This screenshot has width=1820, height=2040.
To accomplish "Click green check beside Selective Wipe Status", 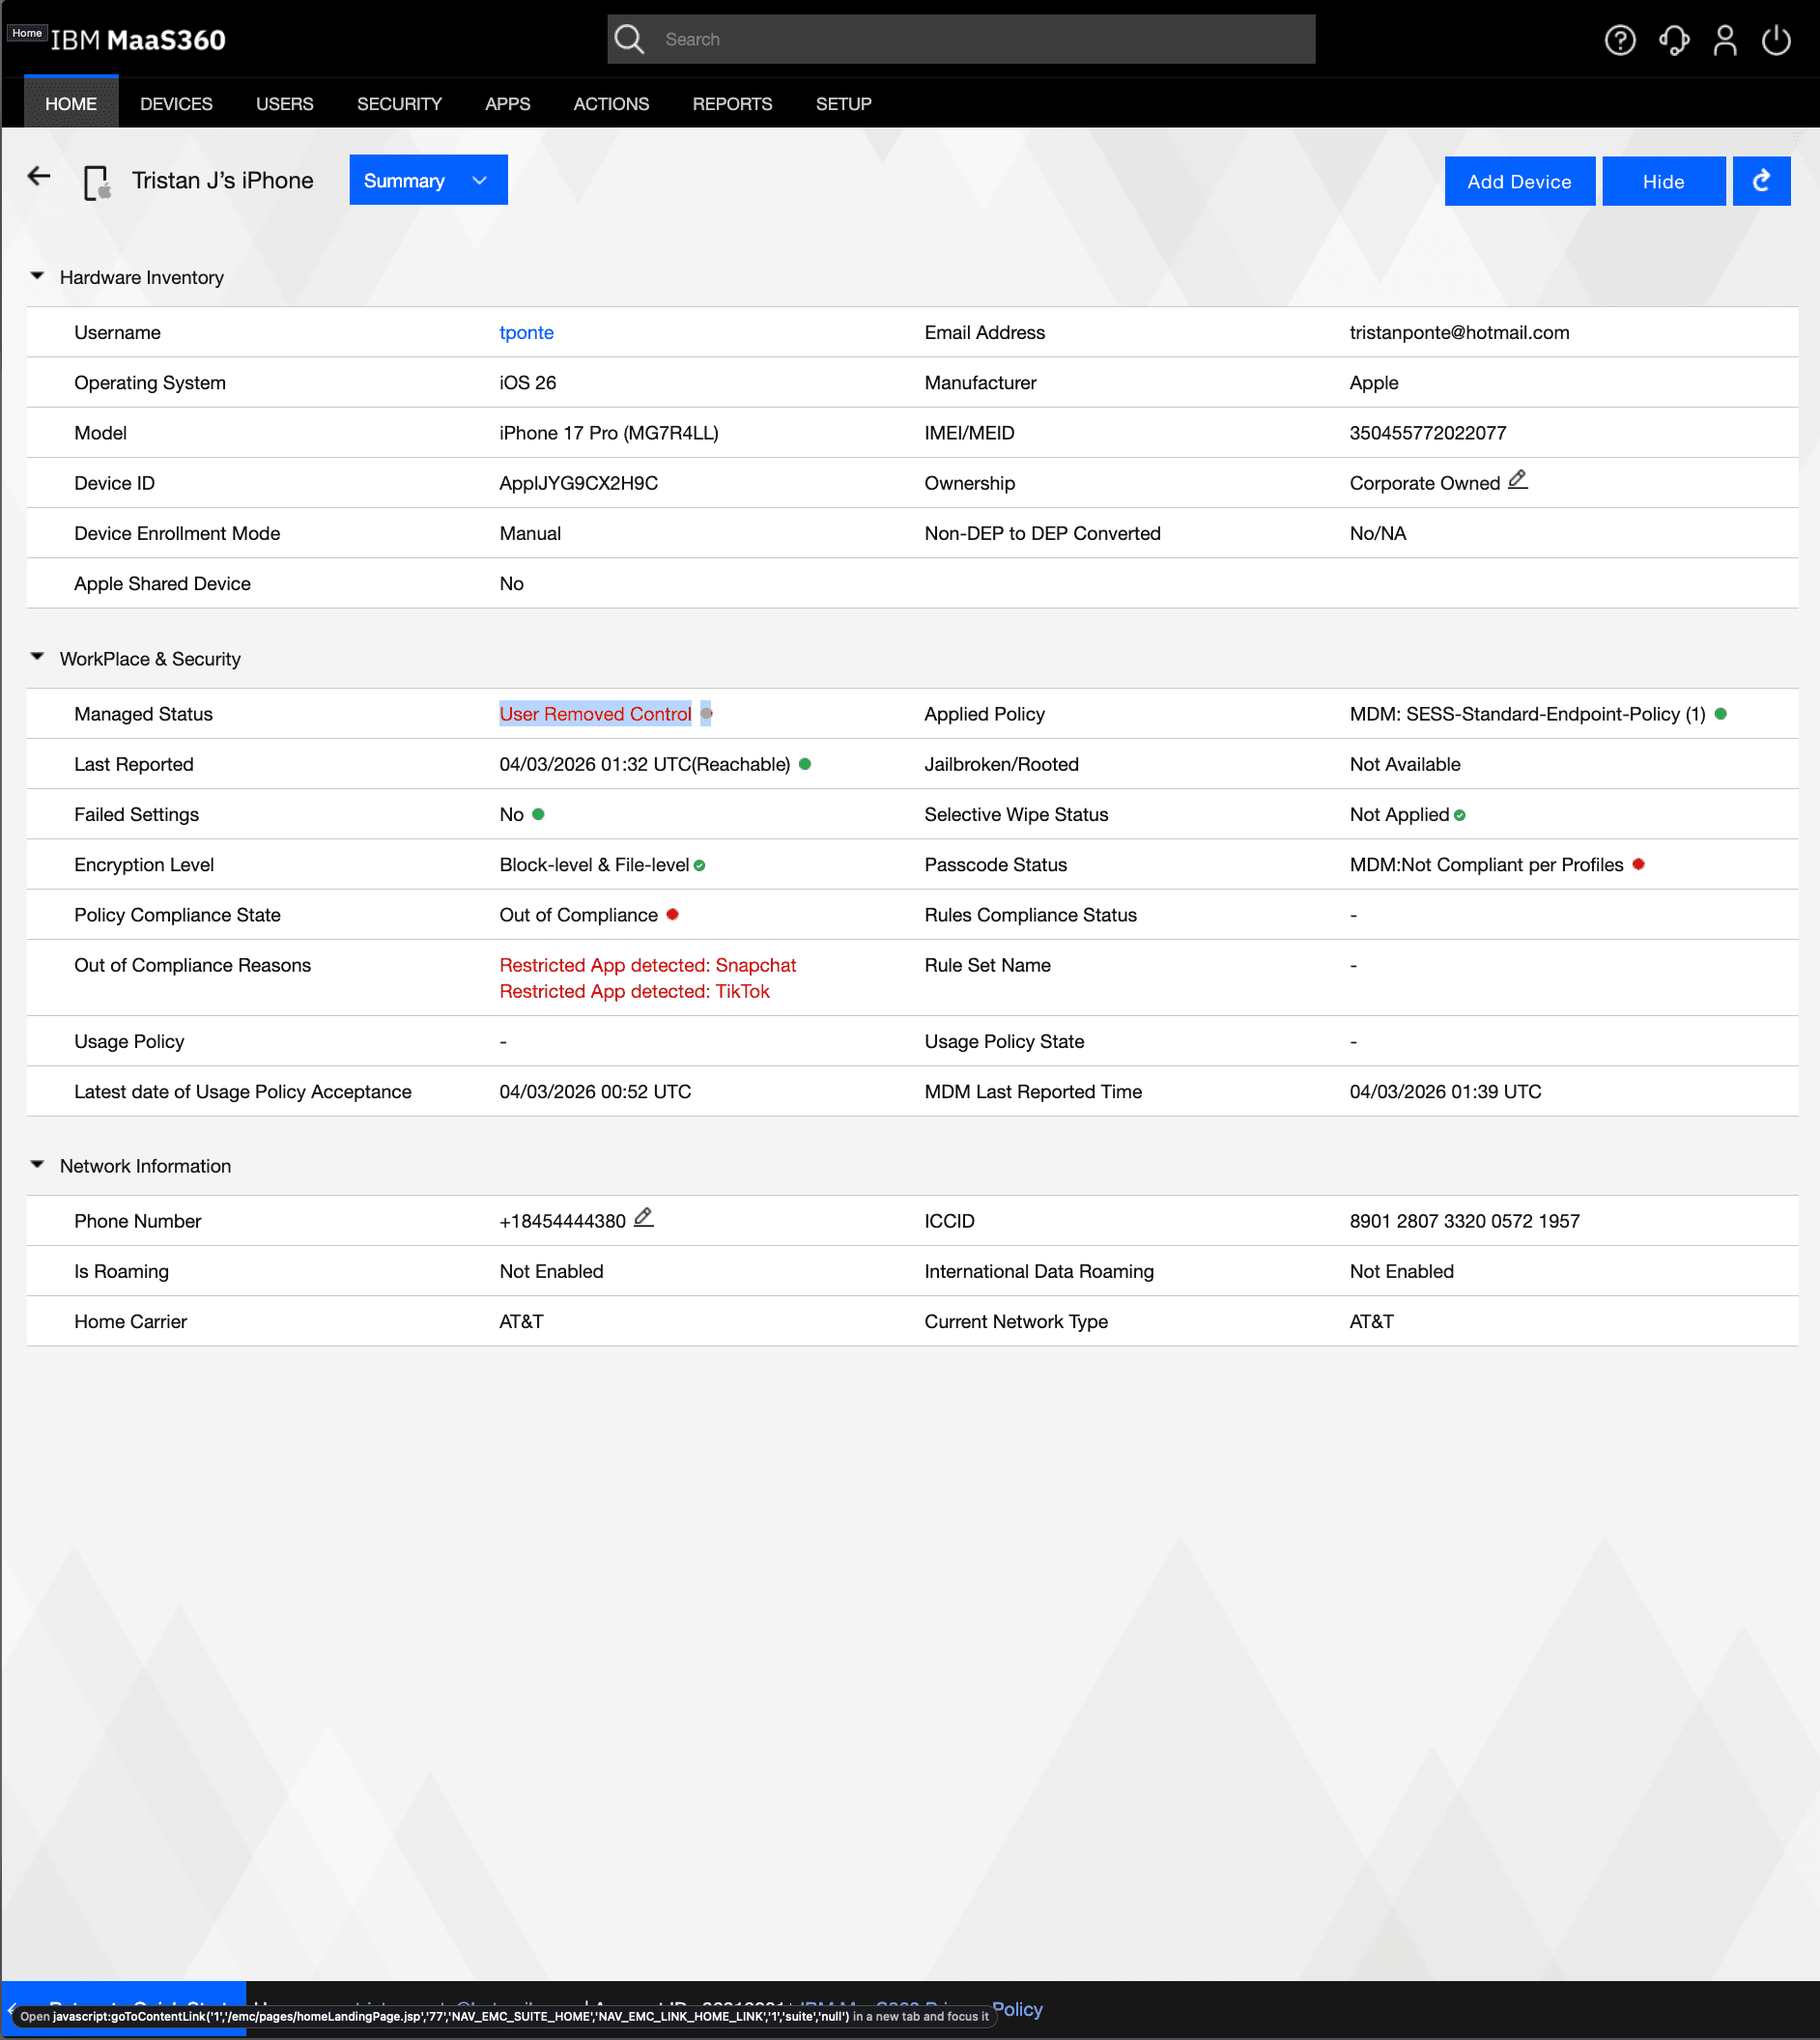I will (x=1460, y=816).
